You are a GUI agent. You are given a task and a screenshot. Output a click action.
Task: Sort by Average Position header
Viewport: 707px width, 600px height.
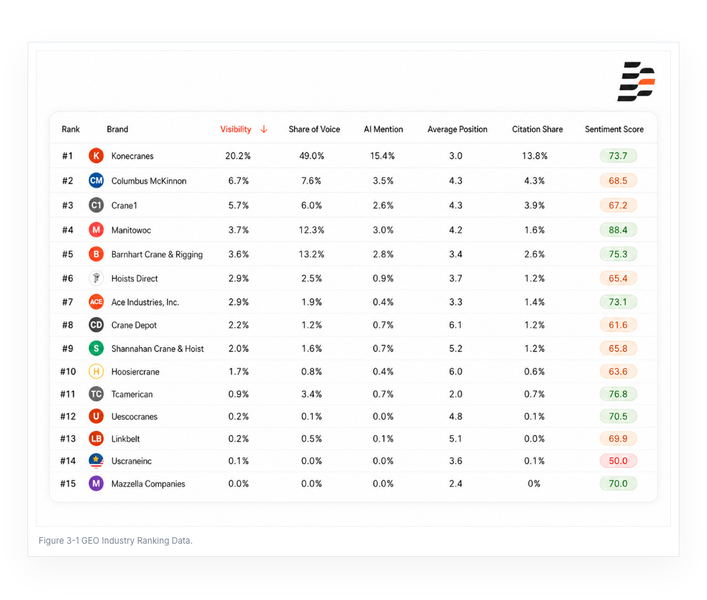coord(457,129)
